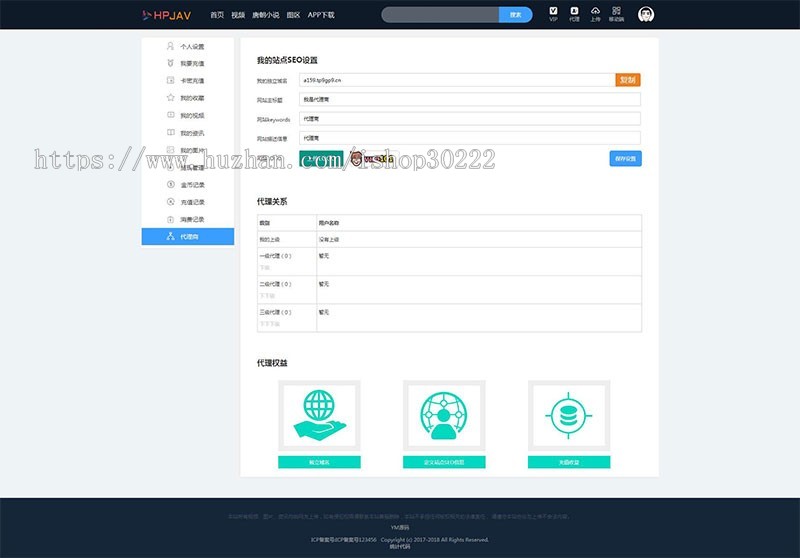Click the clock icon beside 充值记录
Viewport: 800px width, 558px height.
(170, 201)
